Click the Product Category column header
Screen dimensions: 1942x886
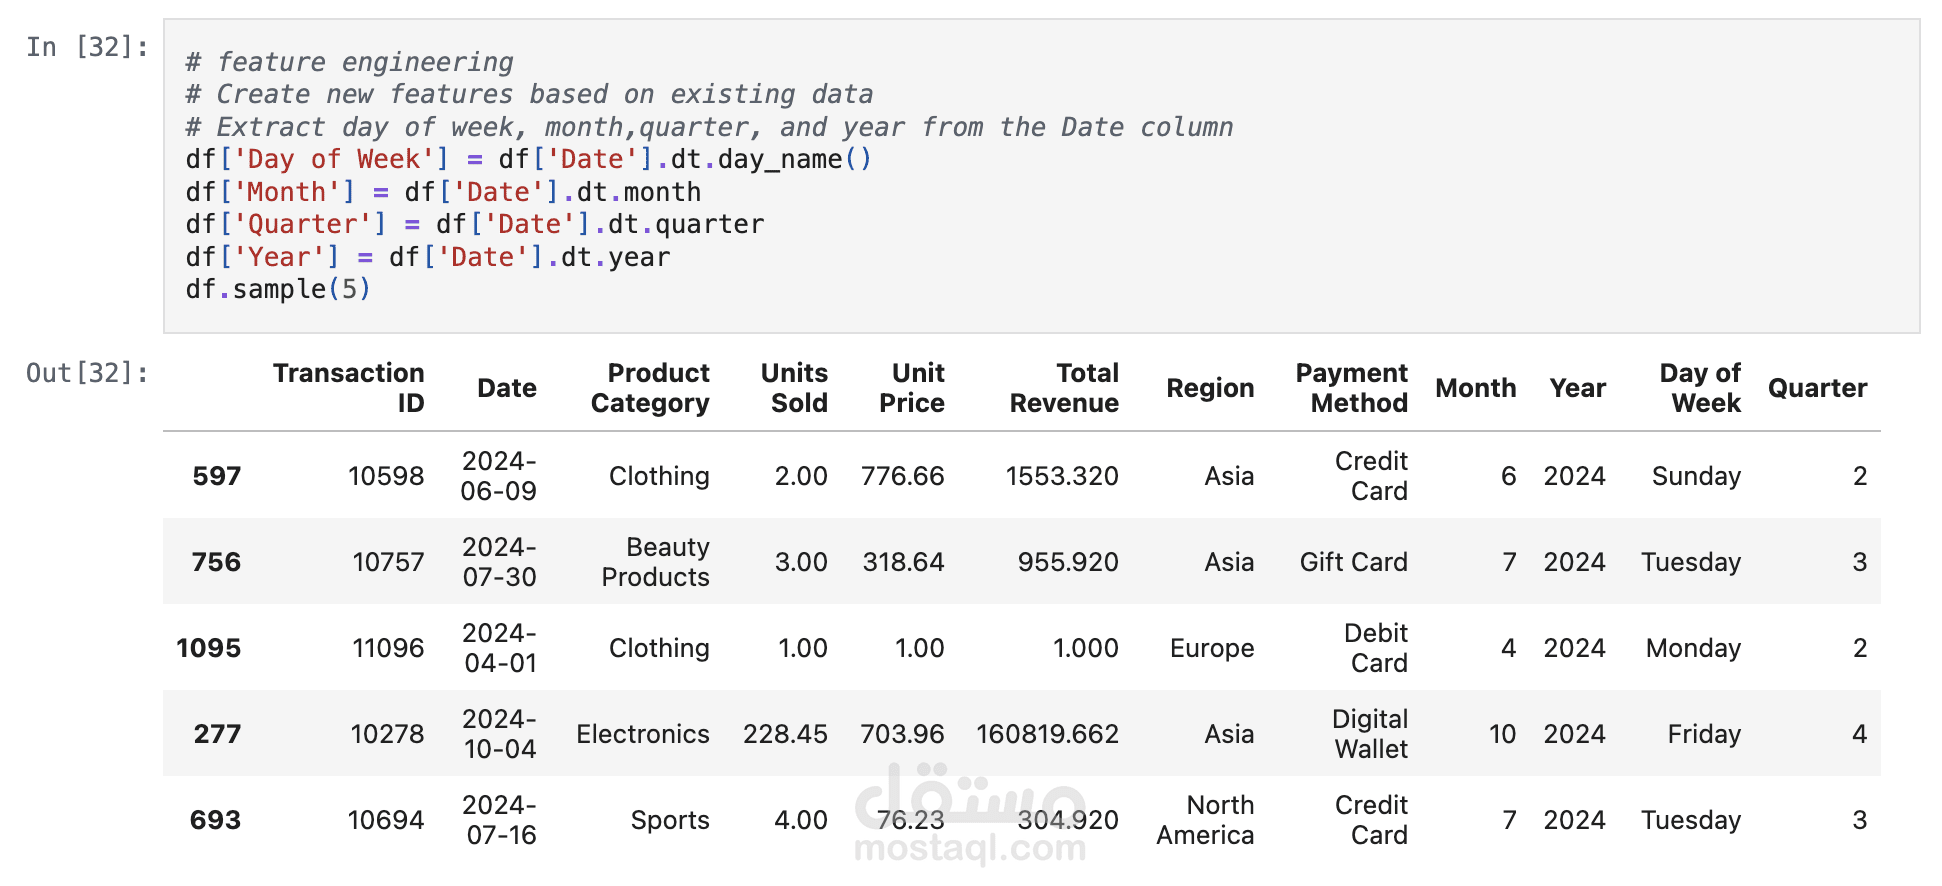click(x=650, y=388)
